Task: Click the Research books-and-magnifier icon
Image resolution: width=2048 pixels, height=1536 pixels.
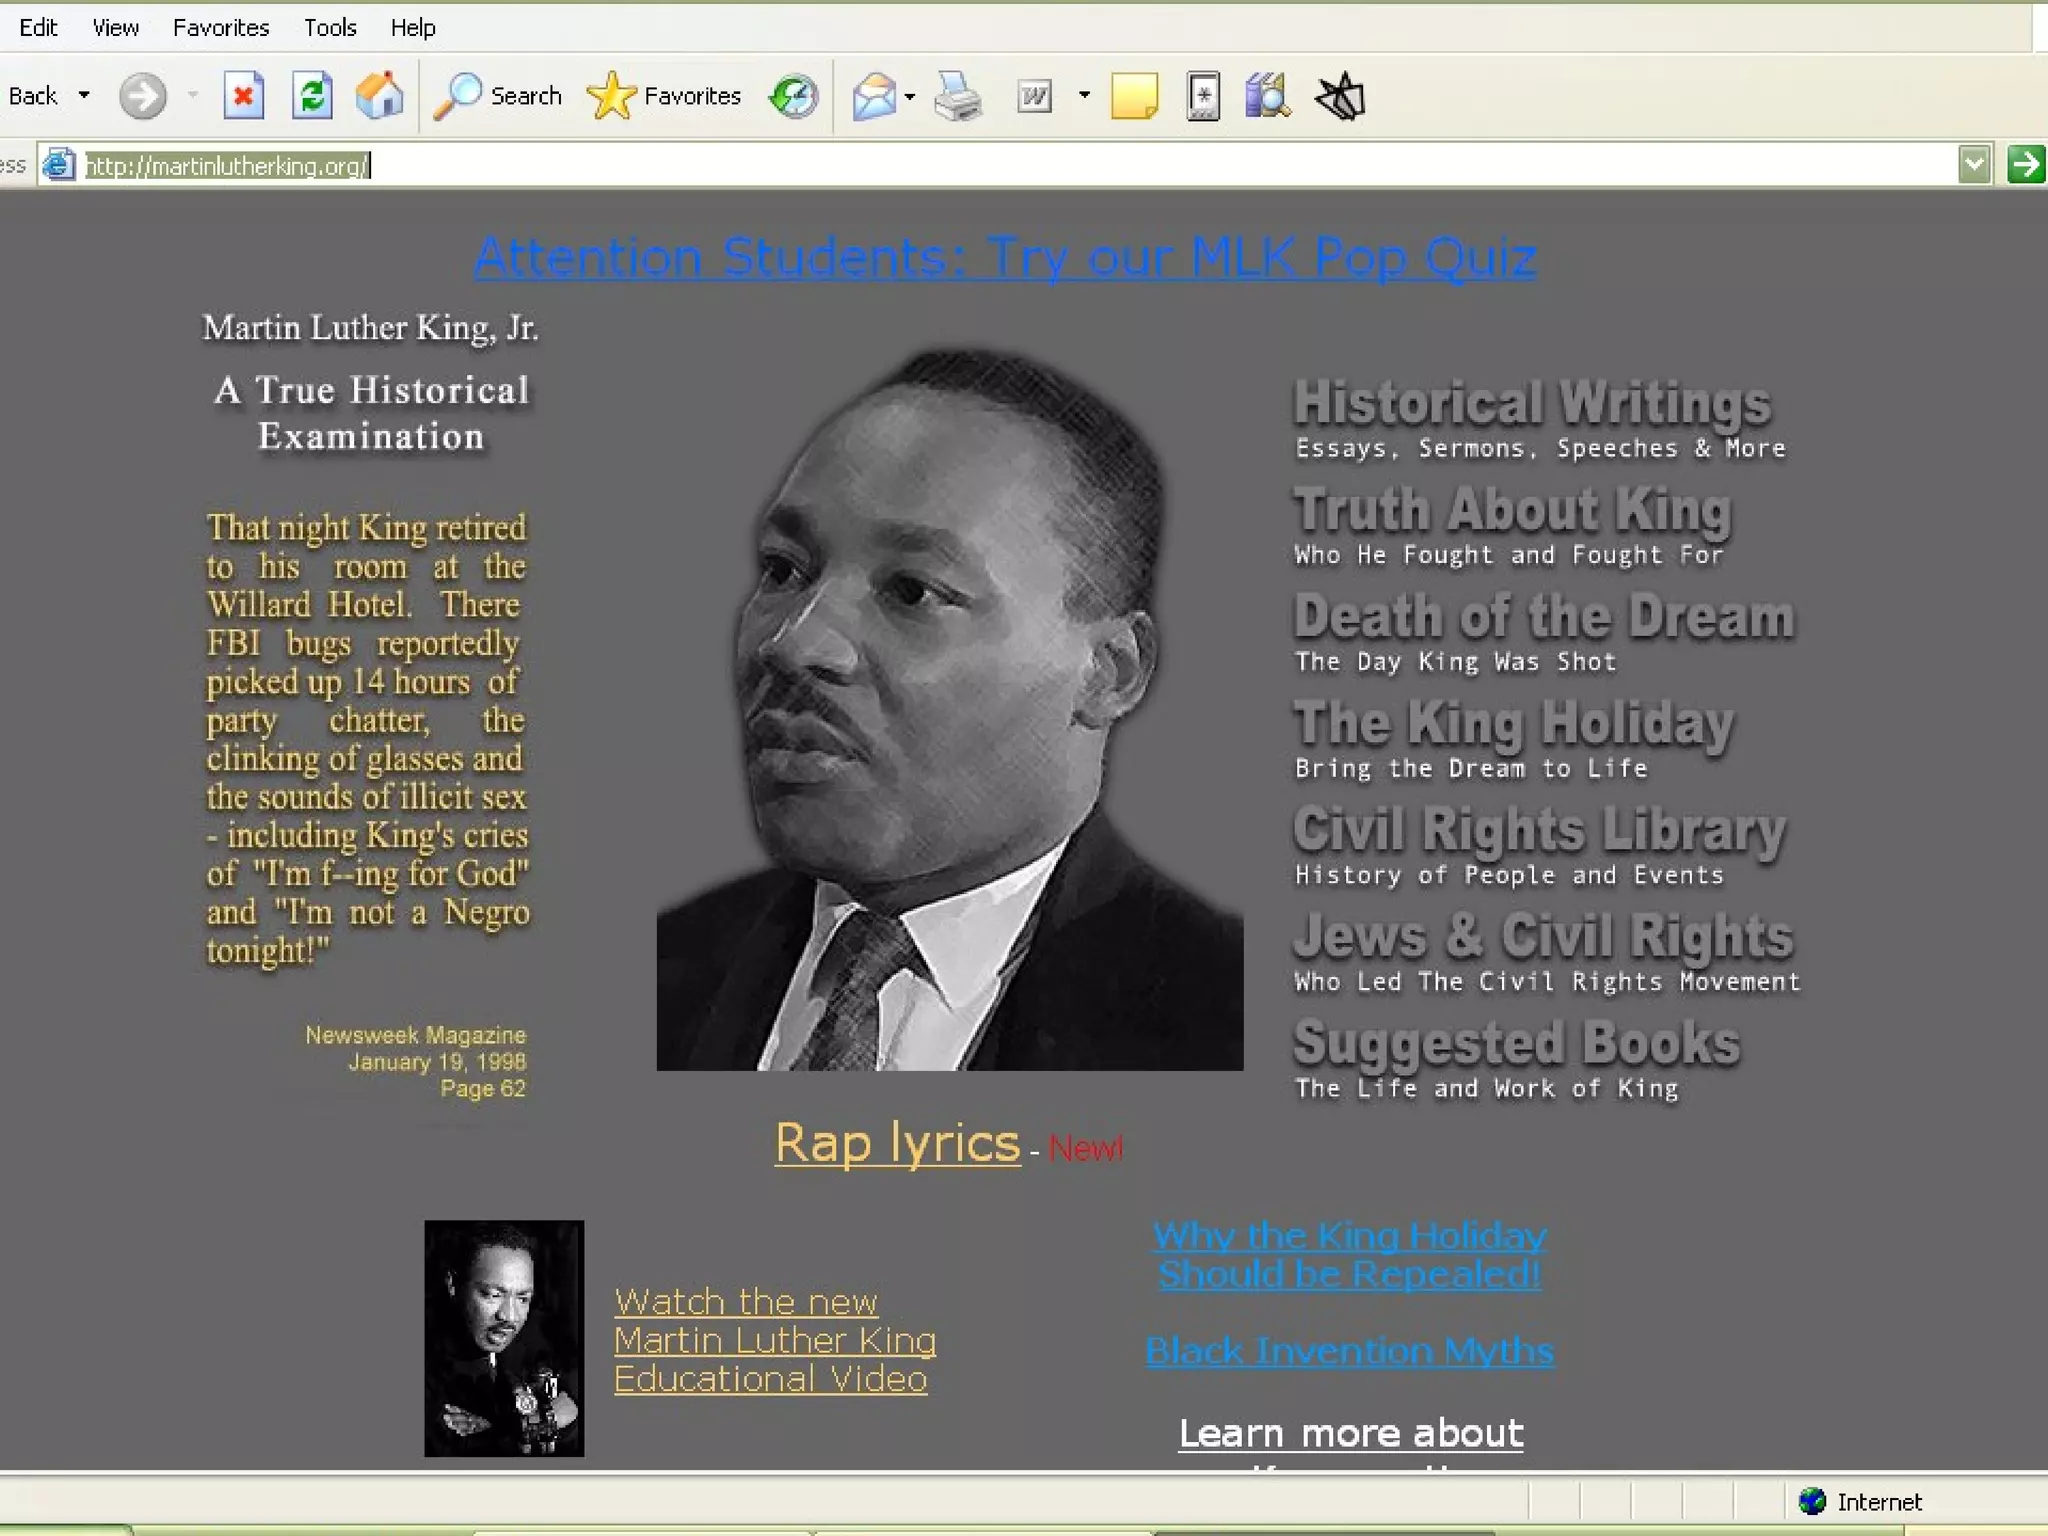Action: (1268, 96)
